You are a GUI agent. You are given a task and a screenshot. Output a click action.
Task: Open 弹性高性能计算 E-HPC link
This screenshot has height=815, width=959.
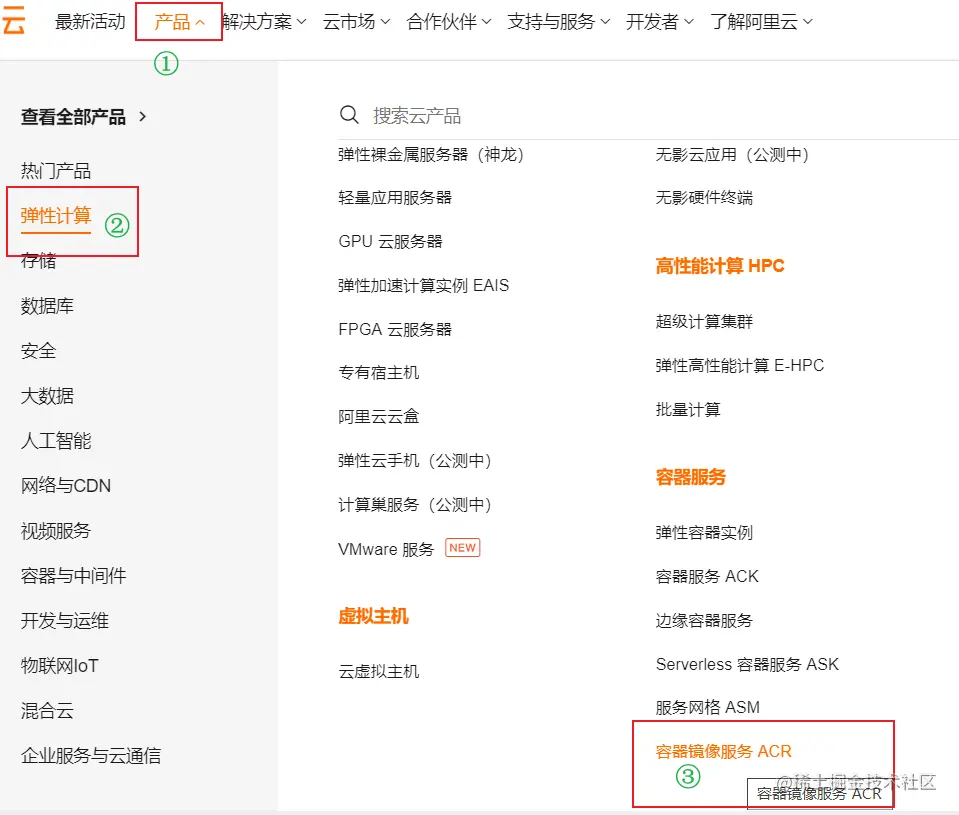[739, 366]
